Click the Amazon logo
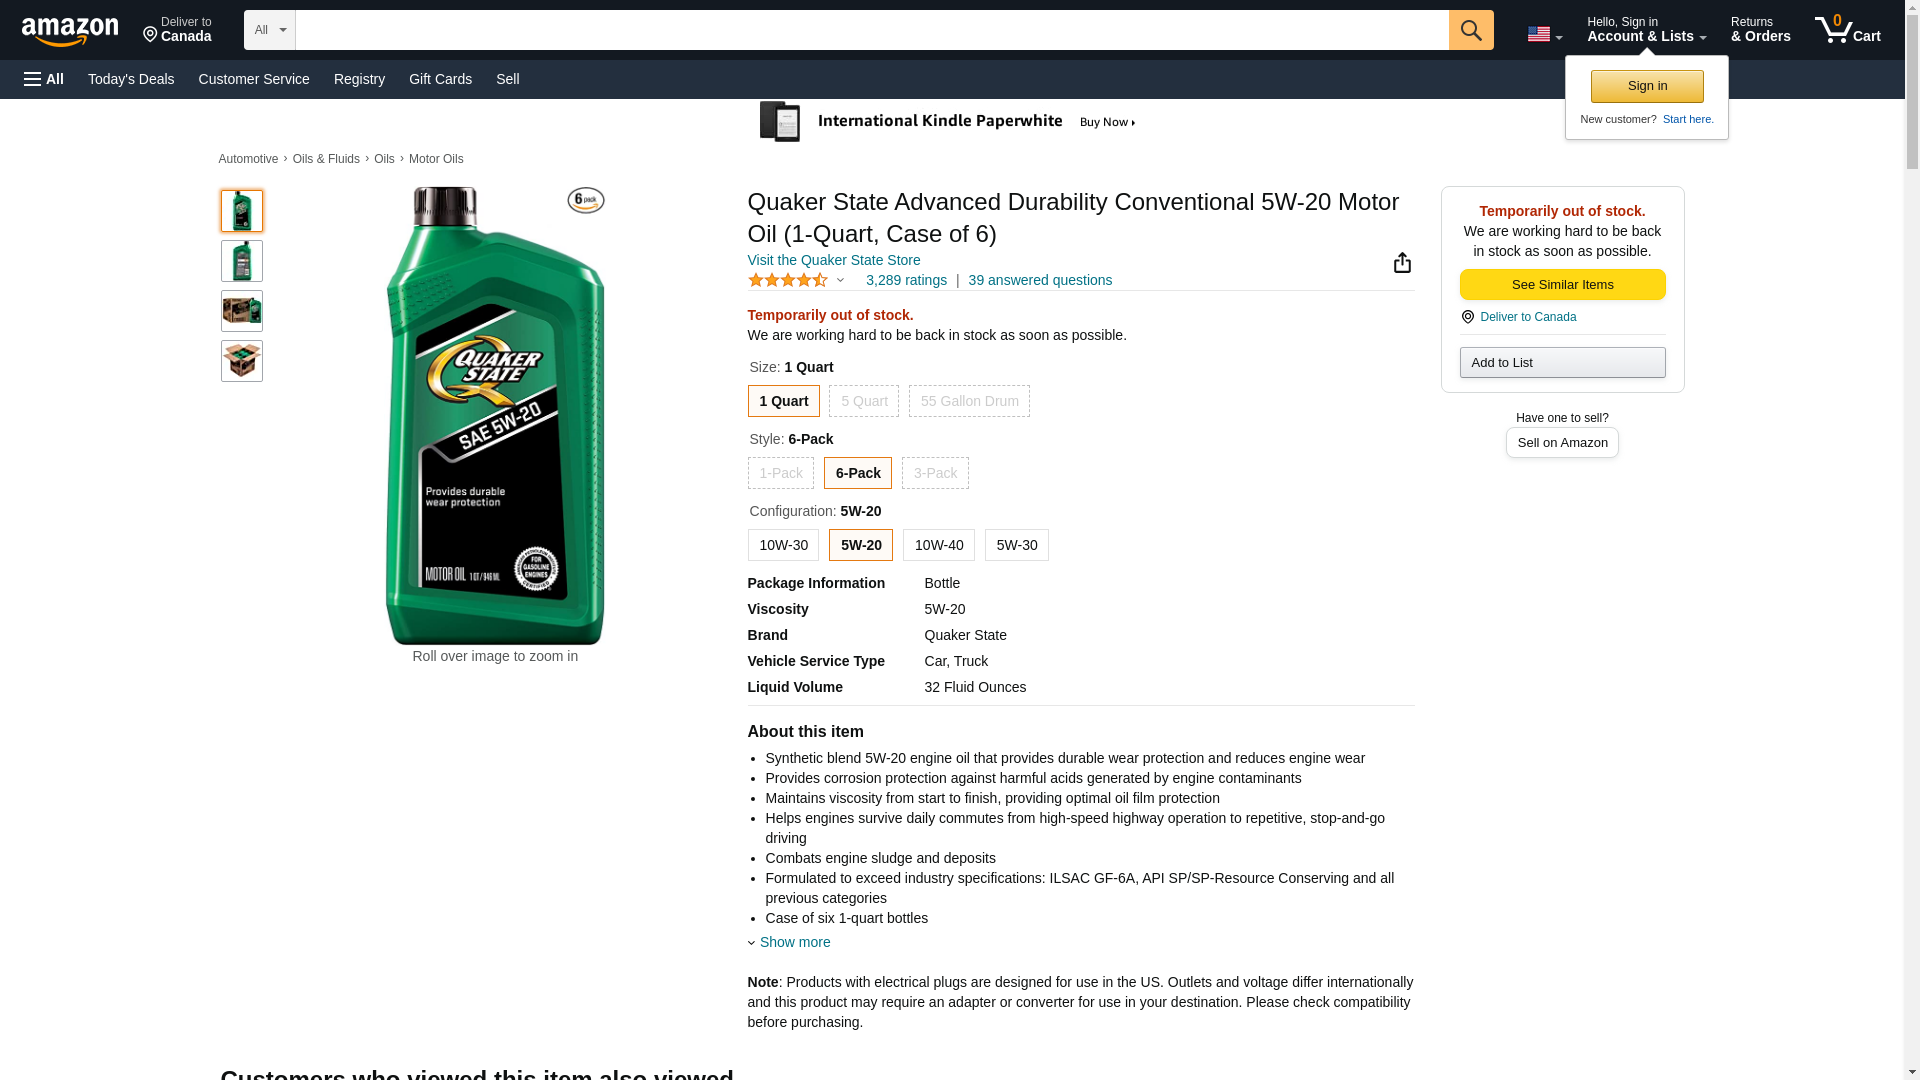1920x1080 pixels. 70,31
